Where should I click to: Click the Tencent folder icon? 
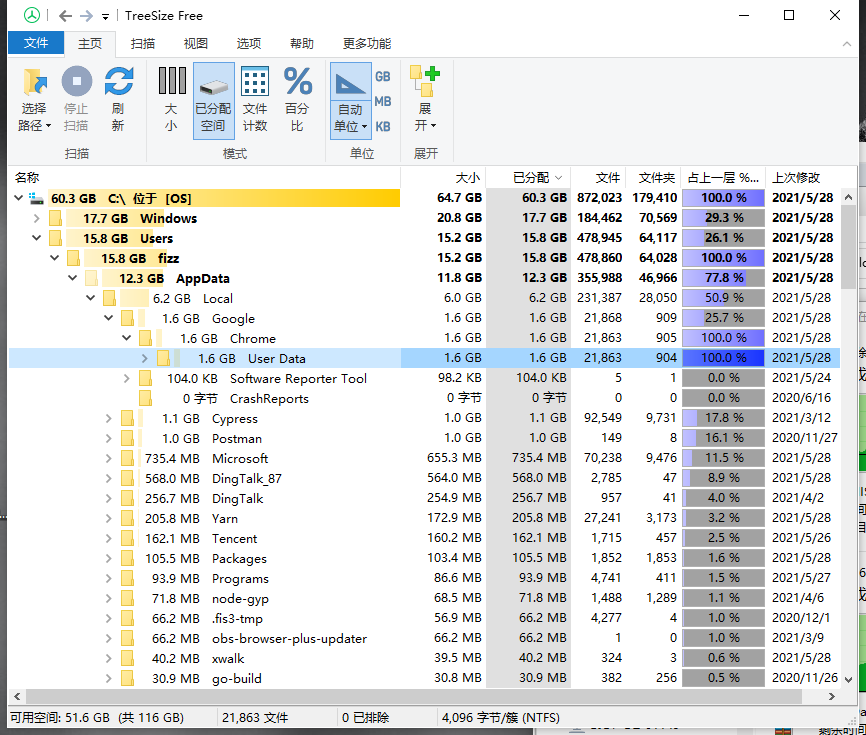[x=127, y=538]
